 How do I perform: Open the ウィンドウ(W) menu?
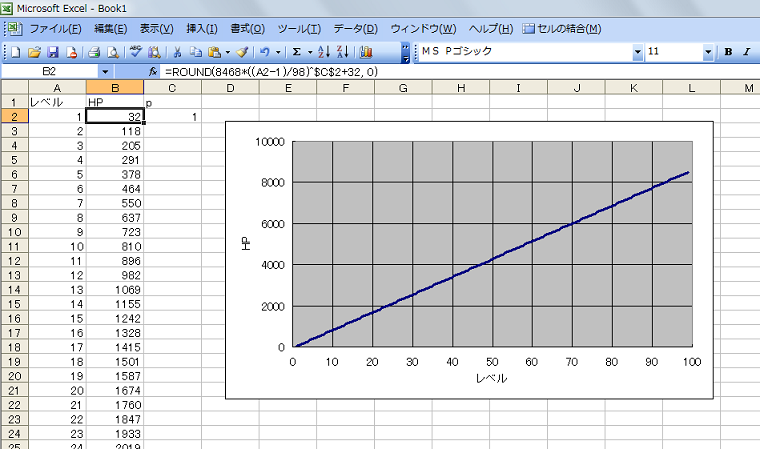(423, 29)
